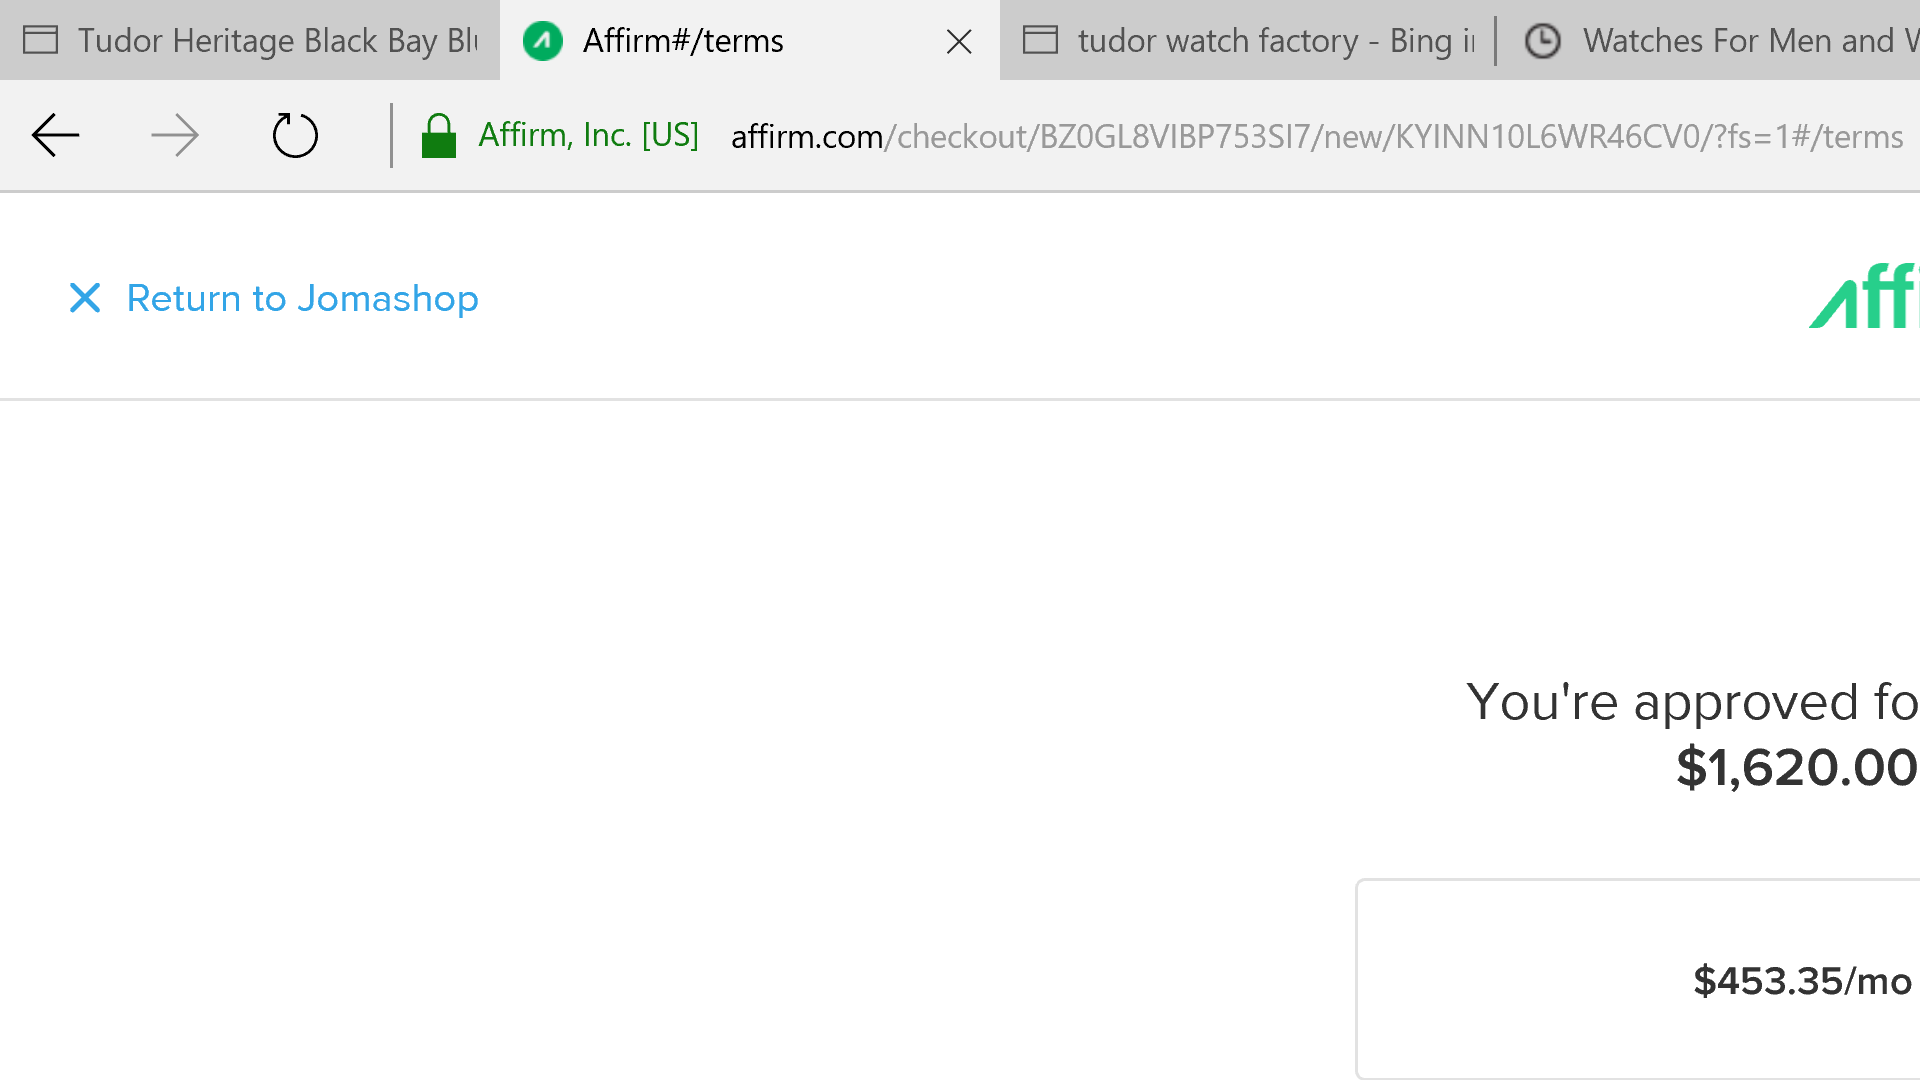1920x1080 pixels.
Task: Click the $1,620.00 approved amount
Action: [1796, 768]
